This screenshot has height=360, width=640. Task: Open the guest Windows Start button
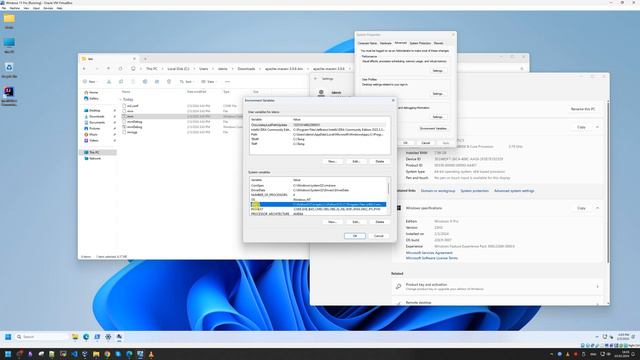pos(8,337)
